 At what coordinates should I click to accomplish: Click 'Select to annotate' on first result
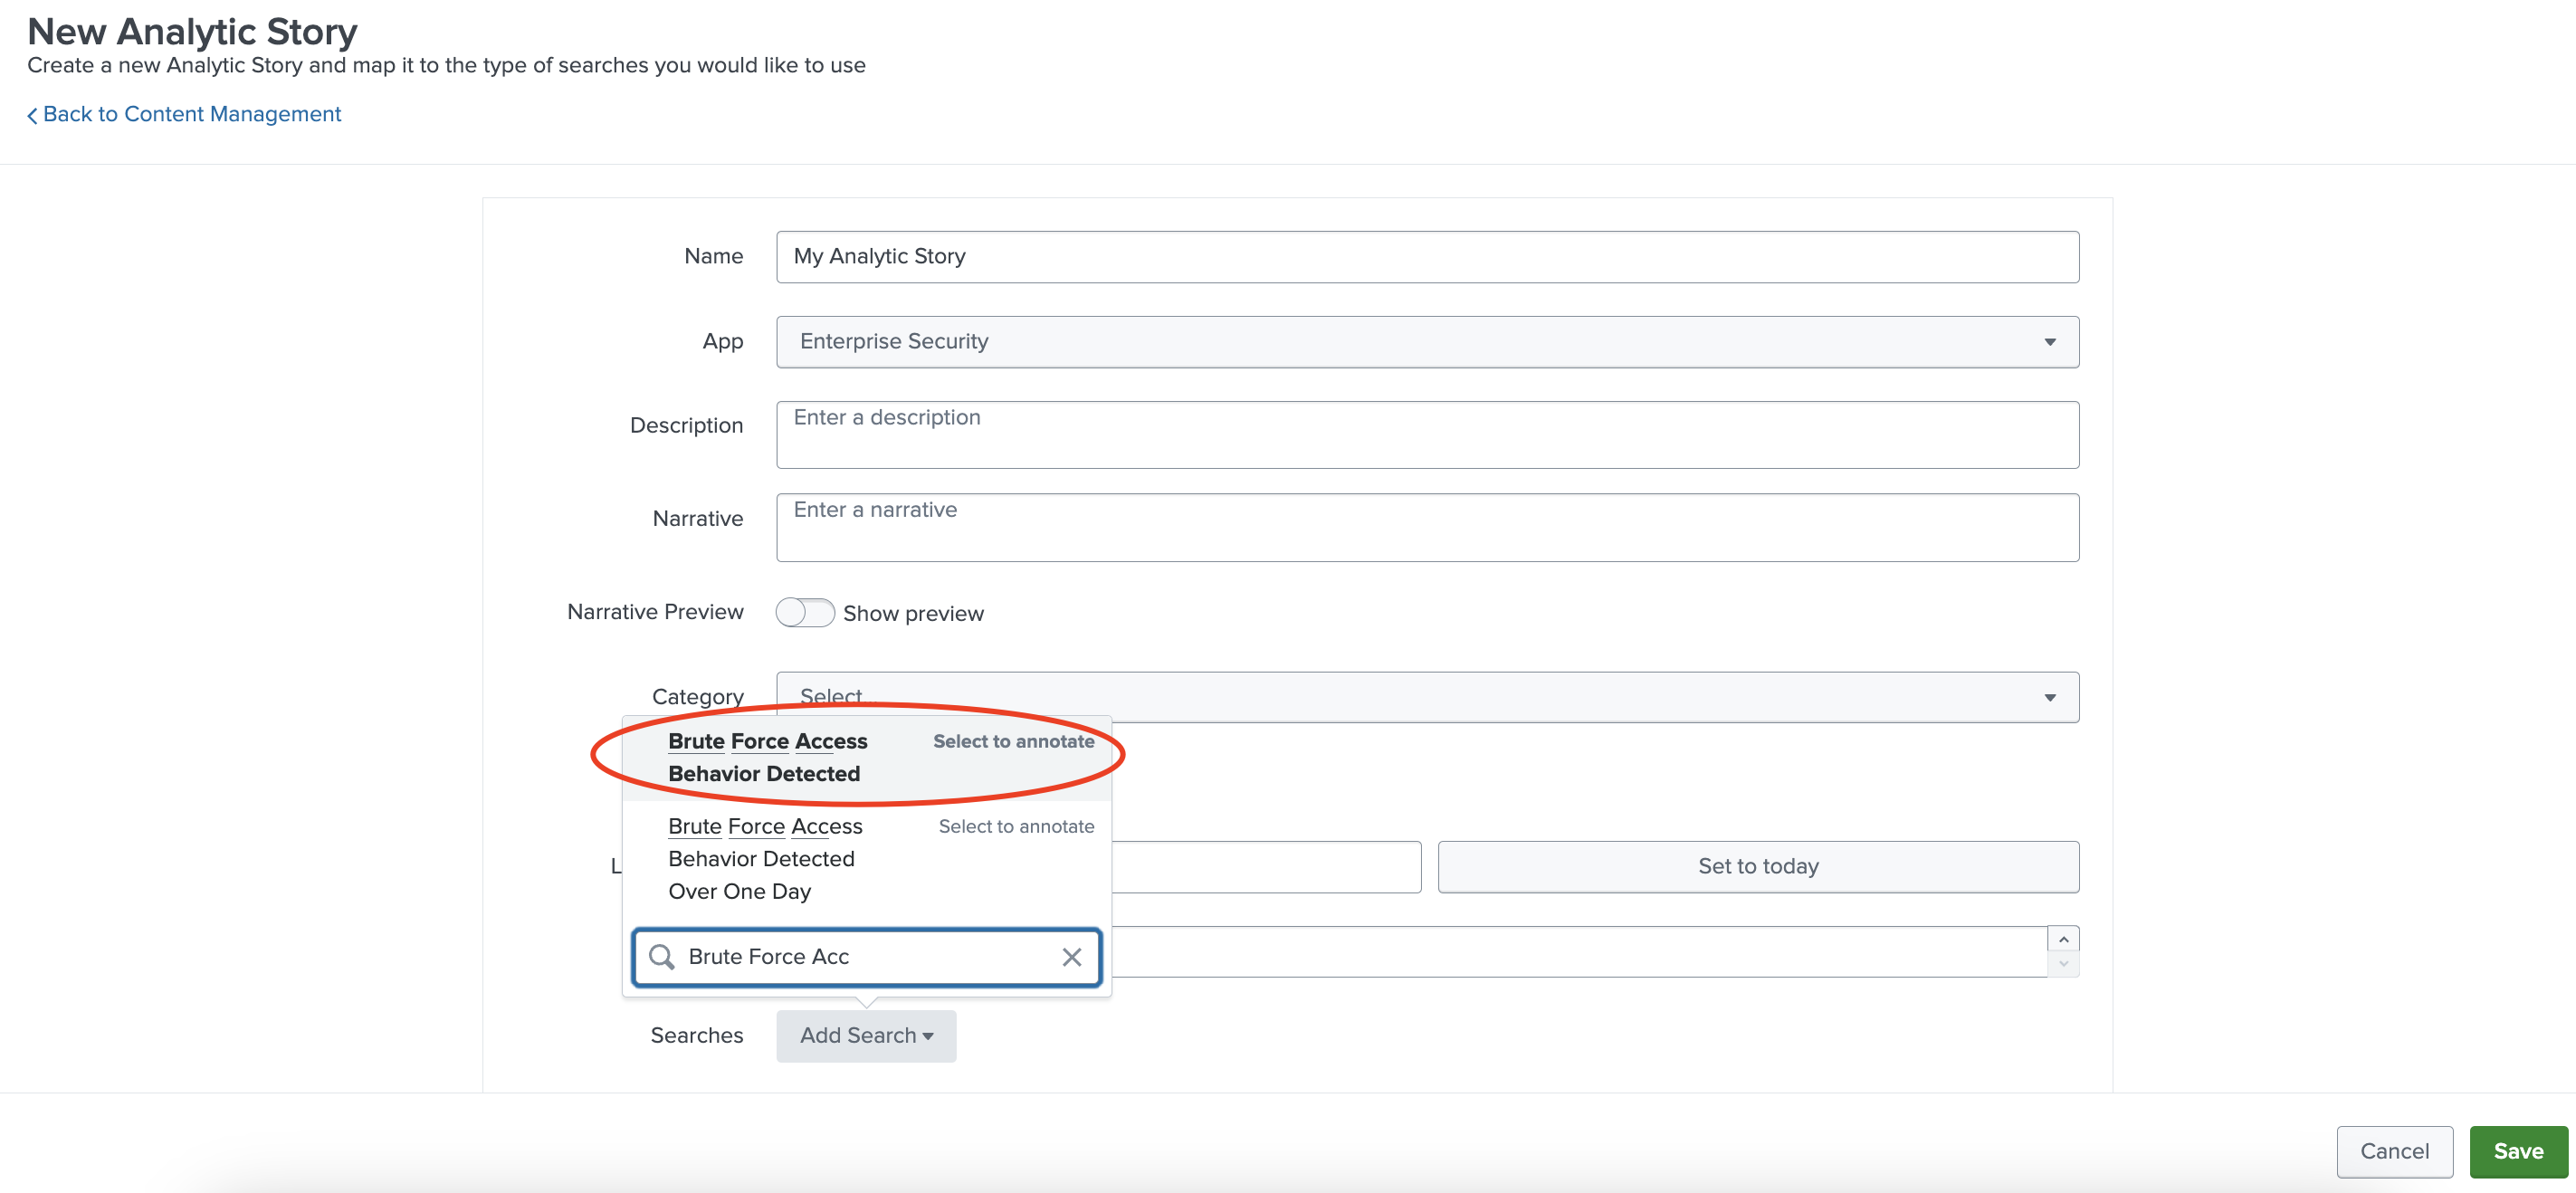[x=1013, y=741]
